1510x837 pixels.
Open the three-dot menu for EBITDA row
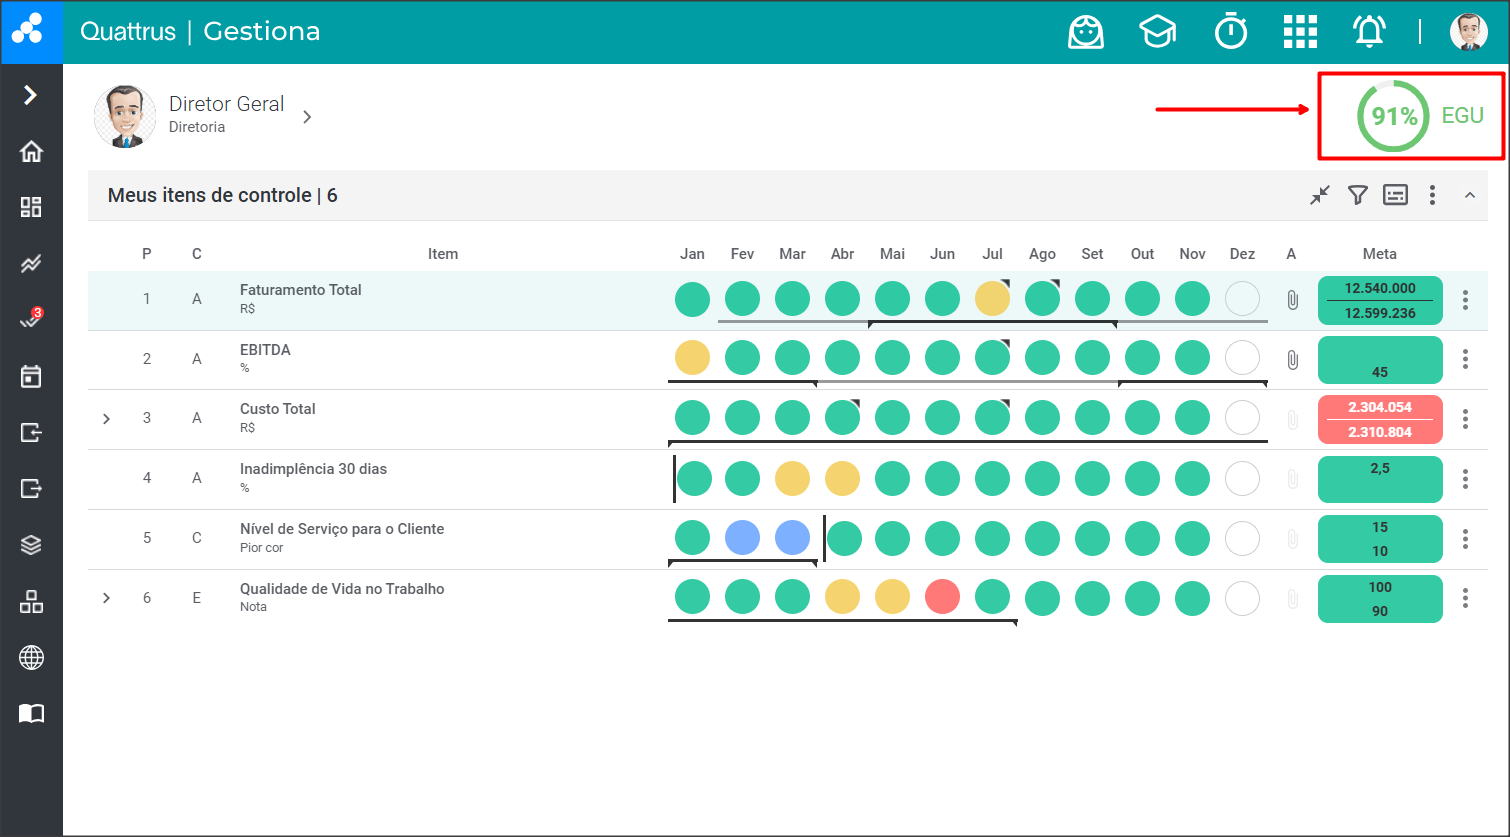click(1465, 359)
